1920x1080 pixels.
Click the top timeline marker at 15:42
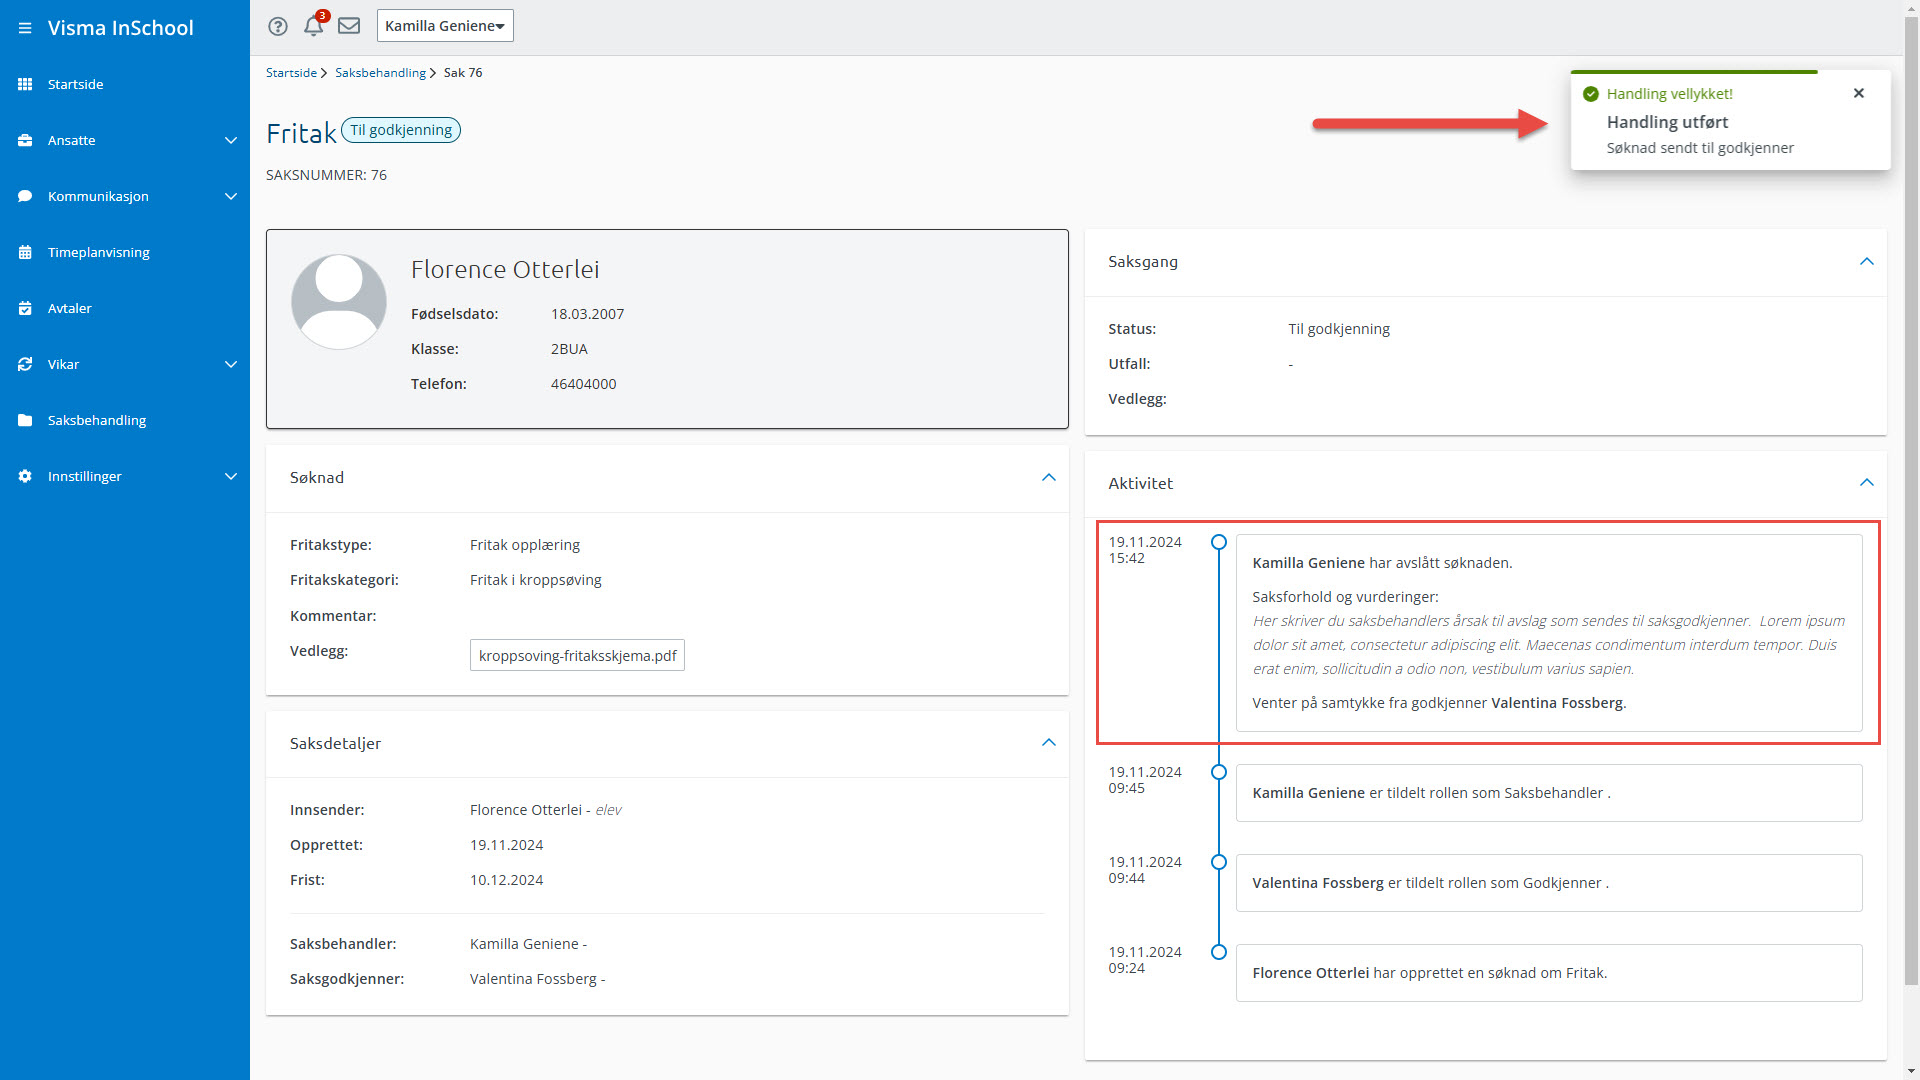click(1218, 542)
